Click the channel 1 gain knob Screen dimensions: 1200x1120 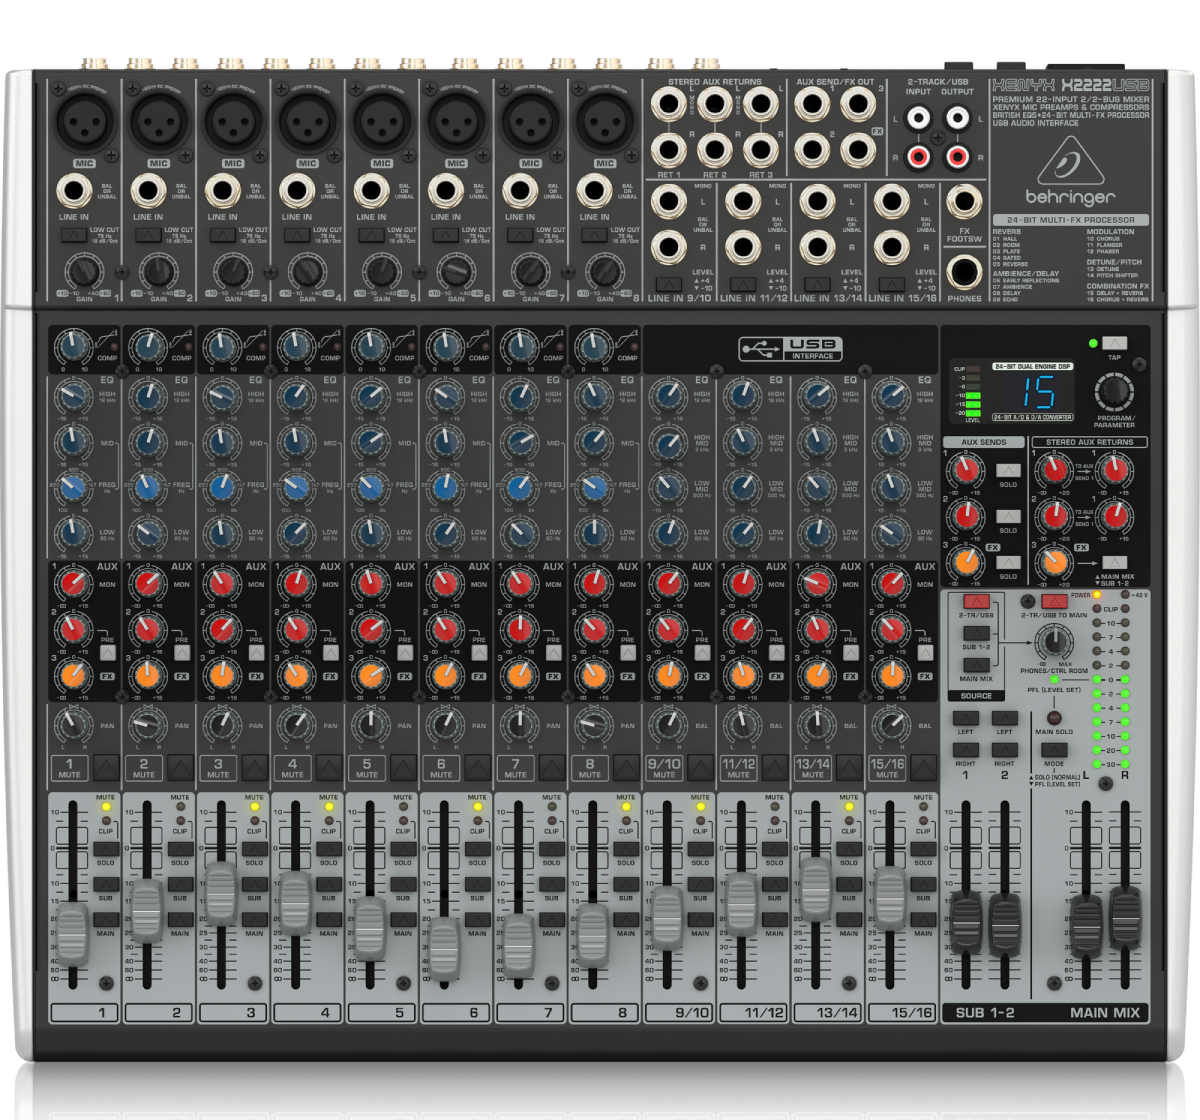[83, 271]
